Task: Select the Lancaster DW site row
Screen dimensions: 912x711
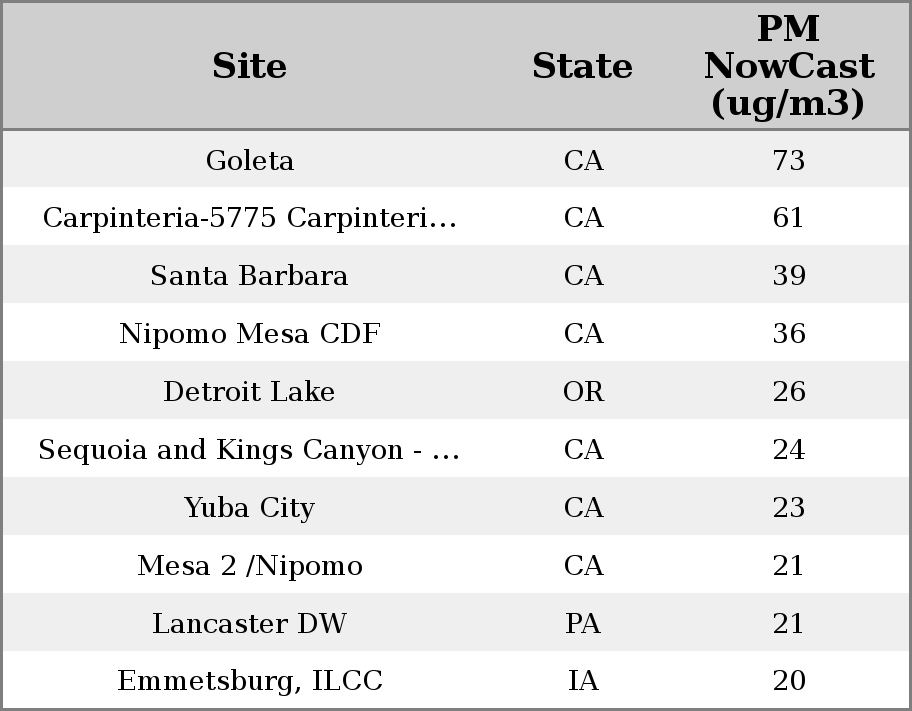Action: tap(249, 624)
